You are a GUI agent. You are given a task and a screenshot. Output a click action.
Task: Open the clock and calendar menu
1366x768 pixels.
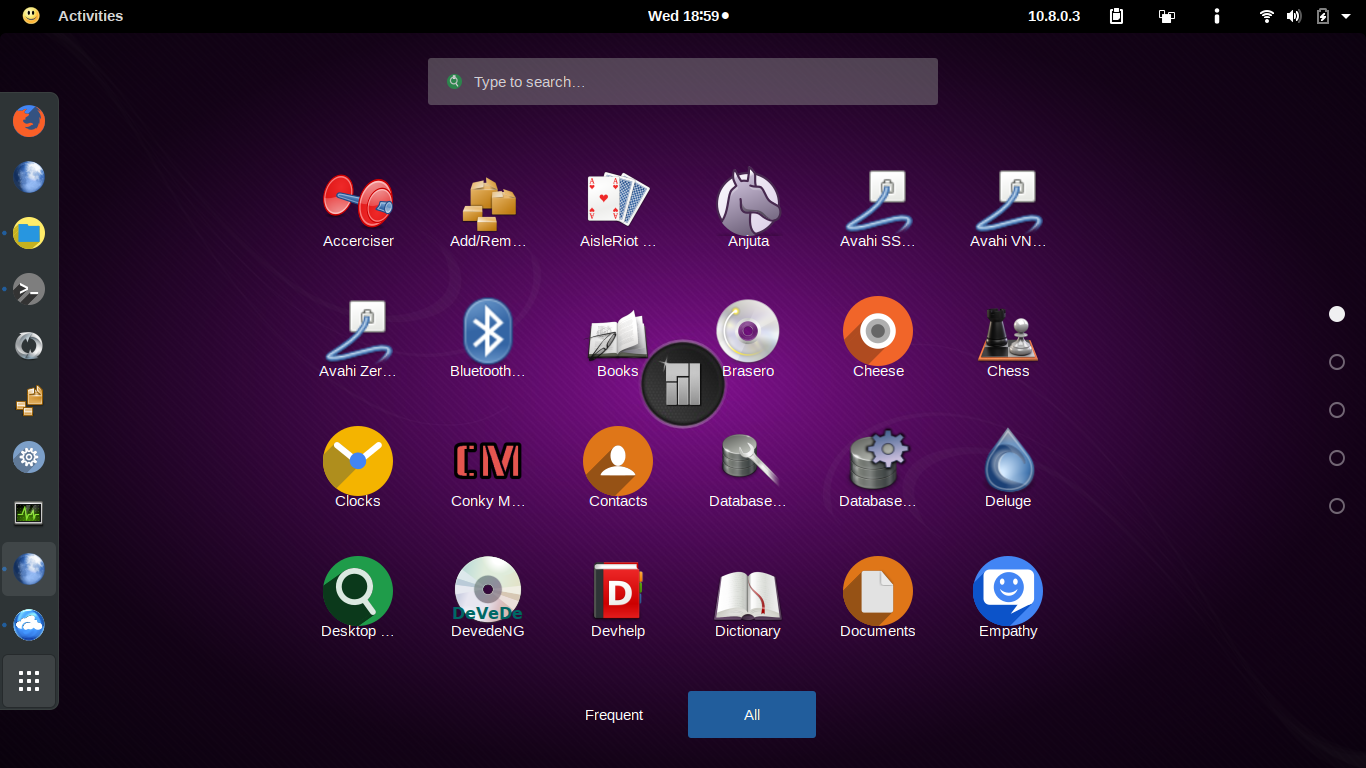click(688, 16)
